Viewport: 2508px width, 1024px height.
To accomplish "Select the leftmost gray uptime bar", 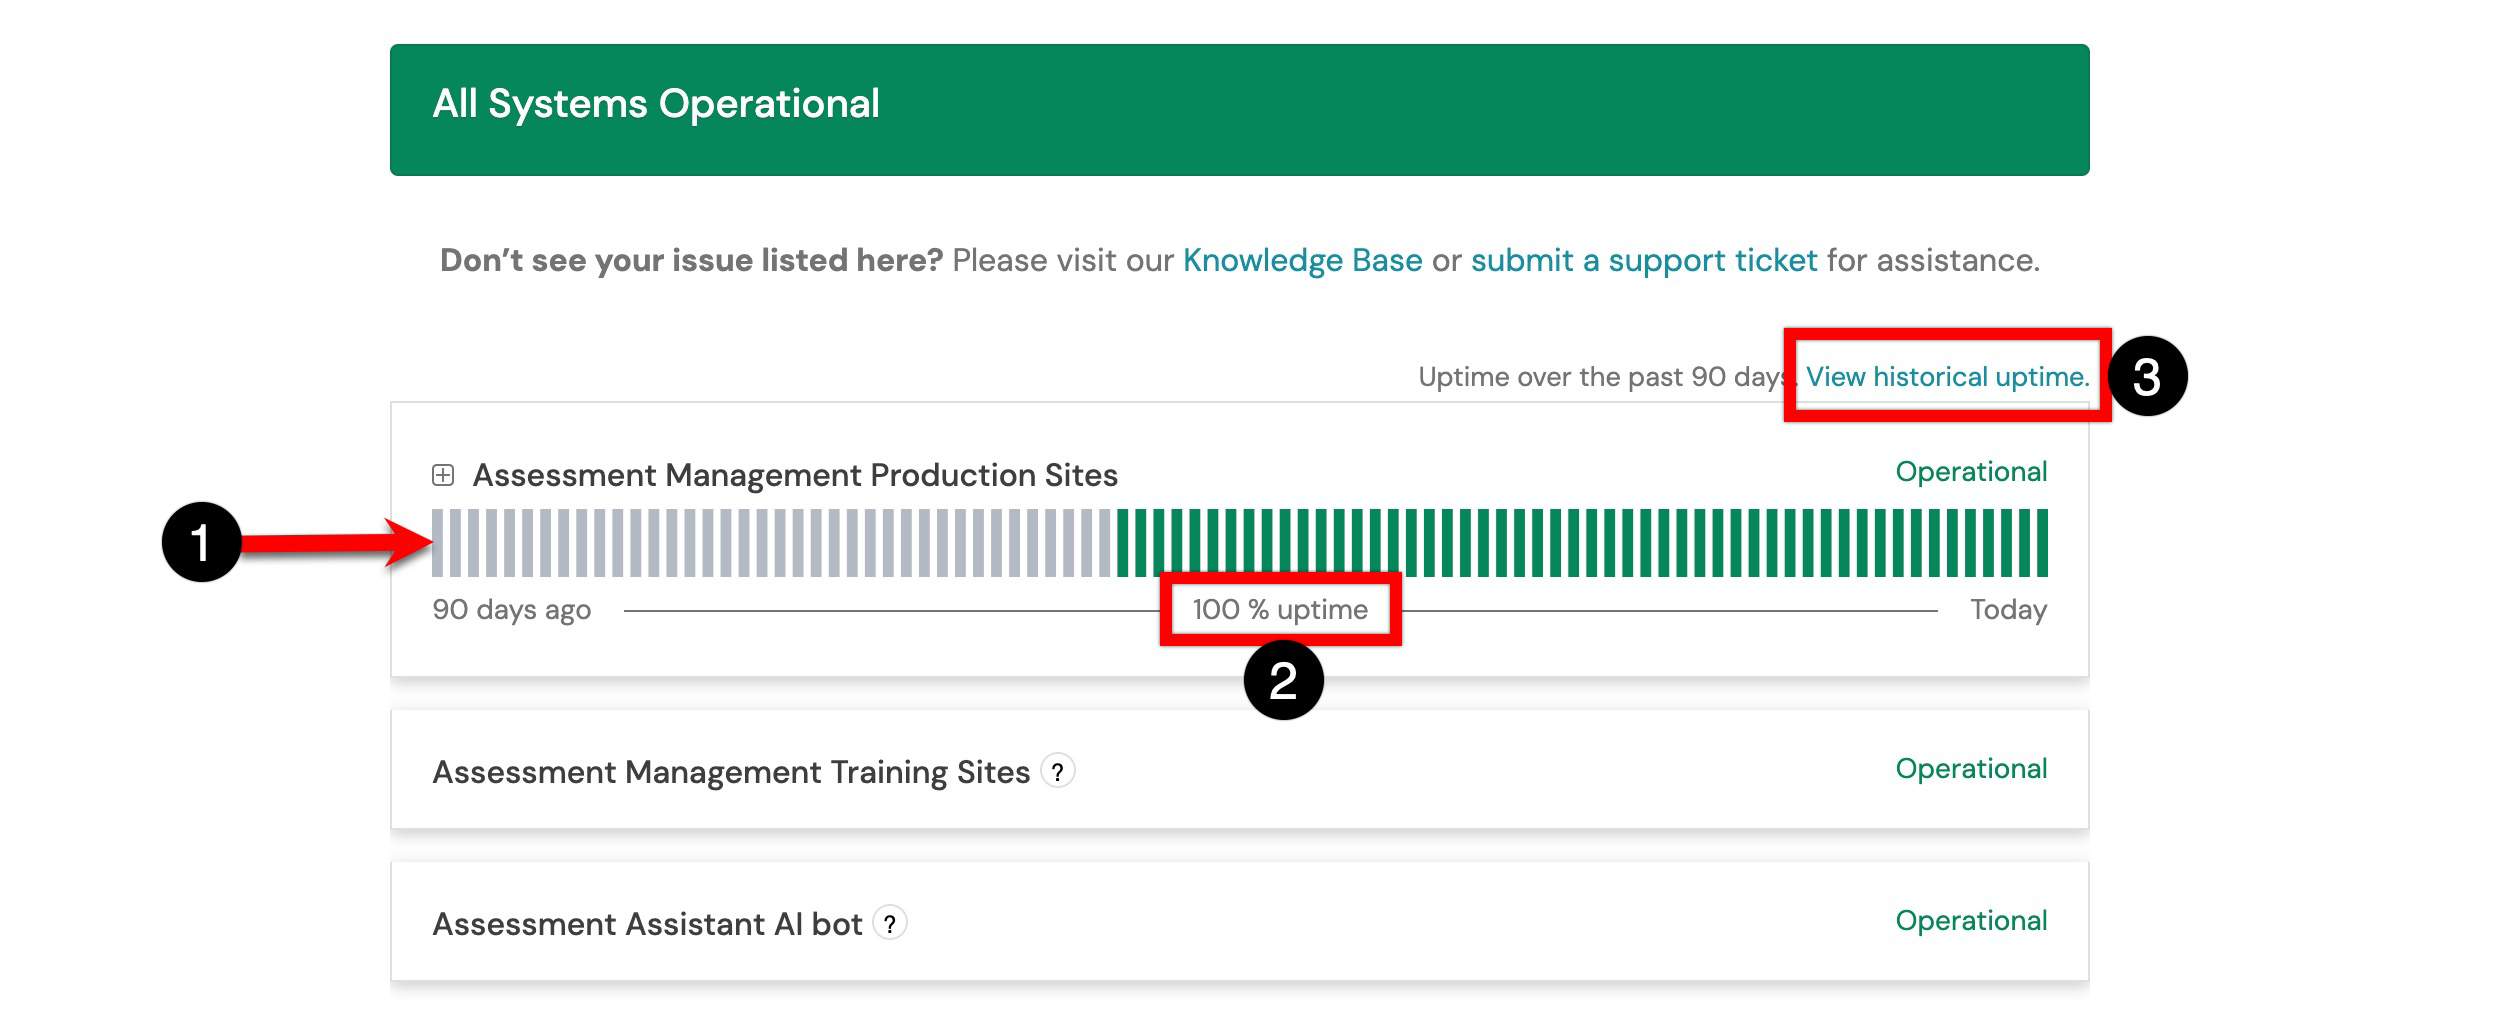I will [438, 543].
